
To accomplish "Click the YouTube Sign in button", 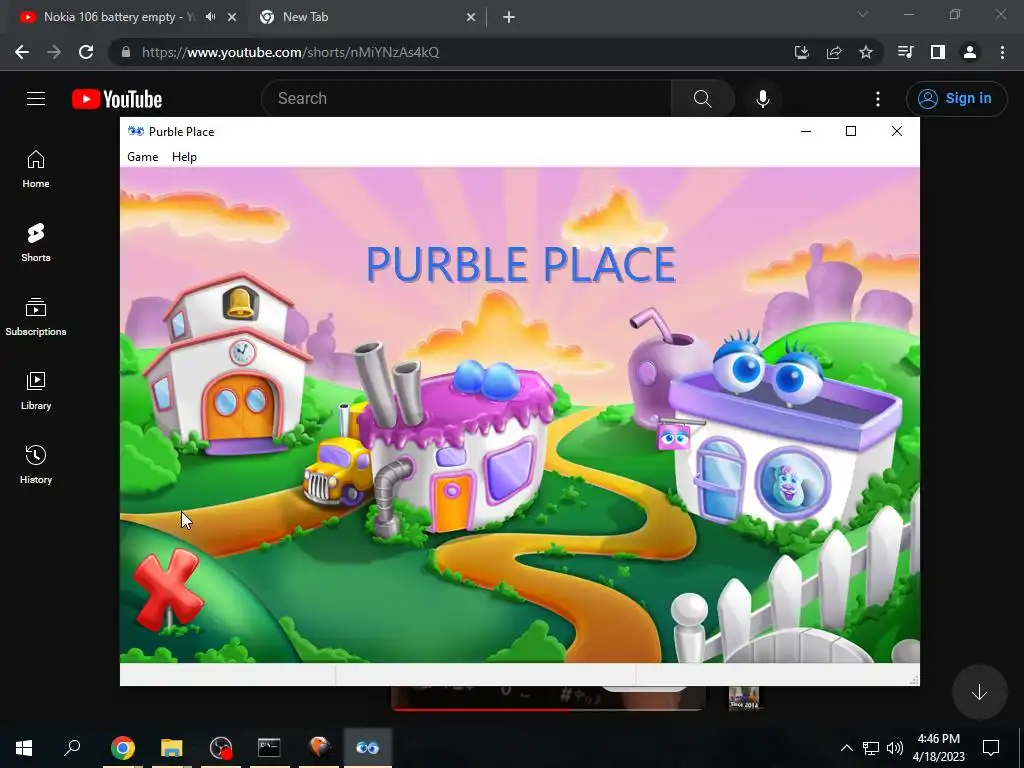I will coord(956,99).
